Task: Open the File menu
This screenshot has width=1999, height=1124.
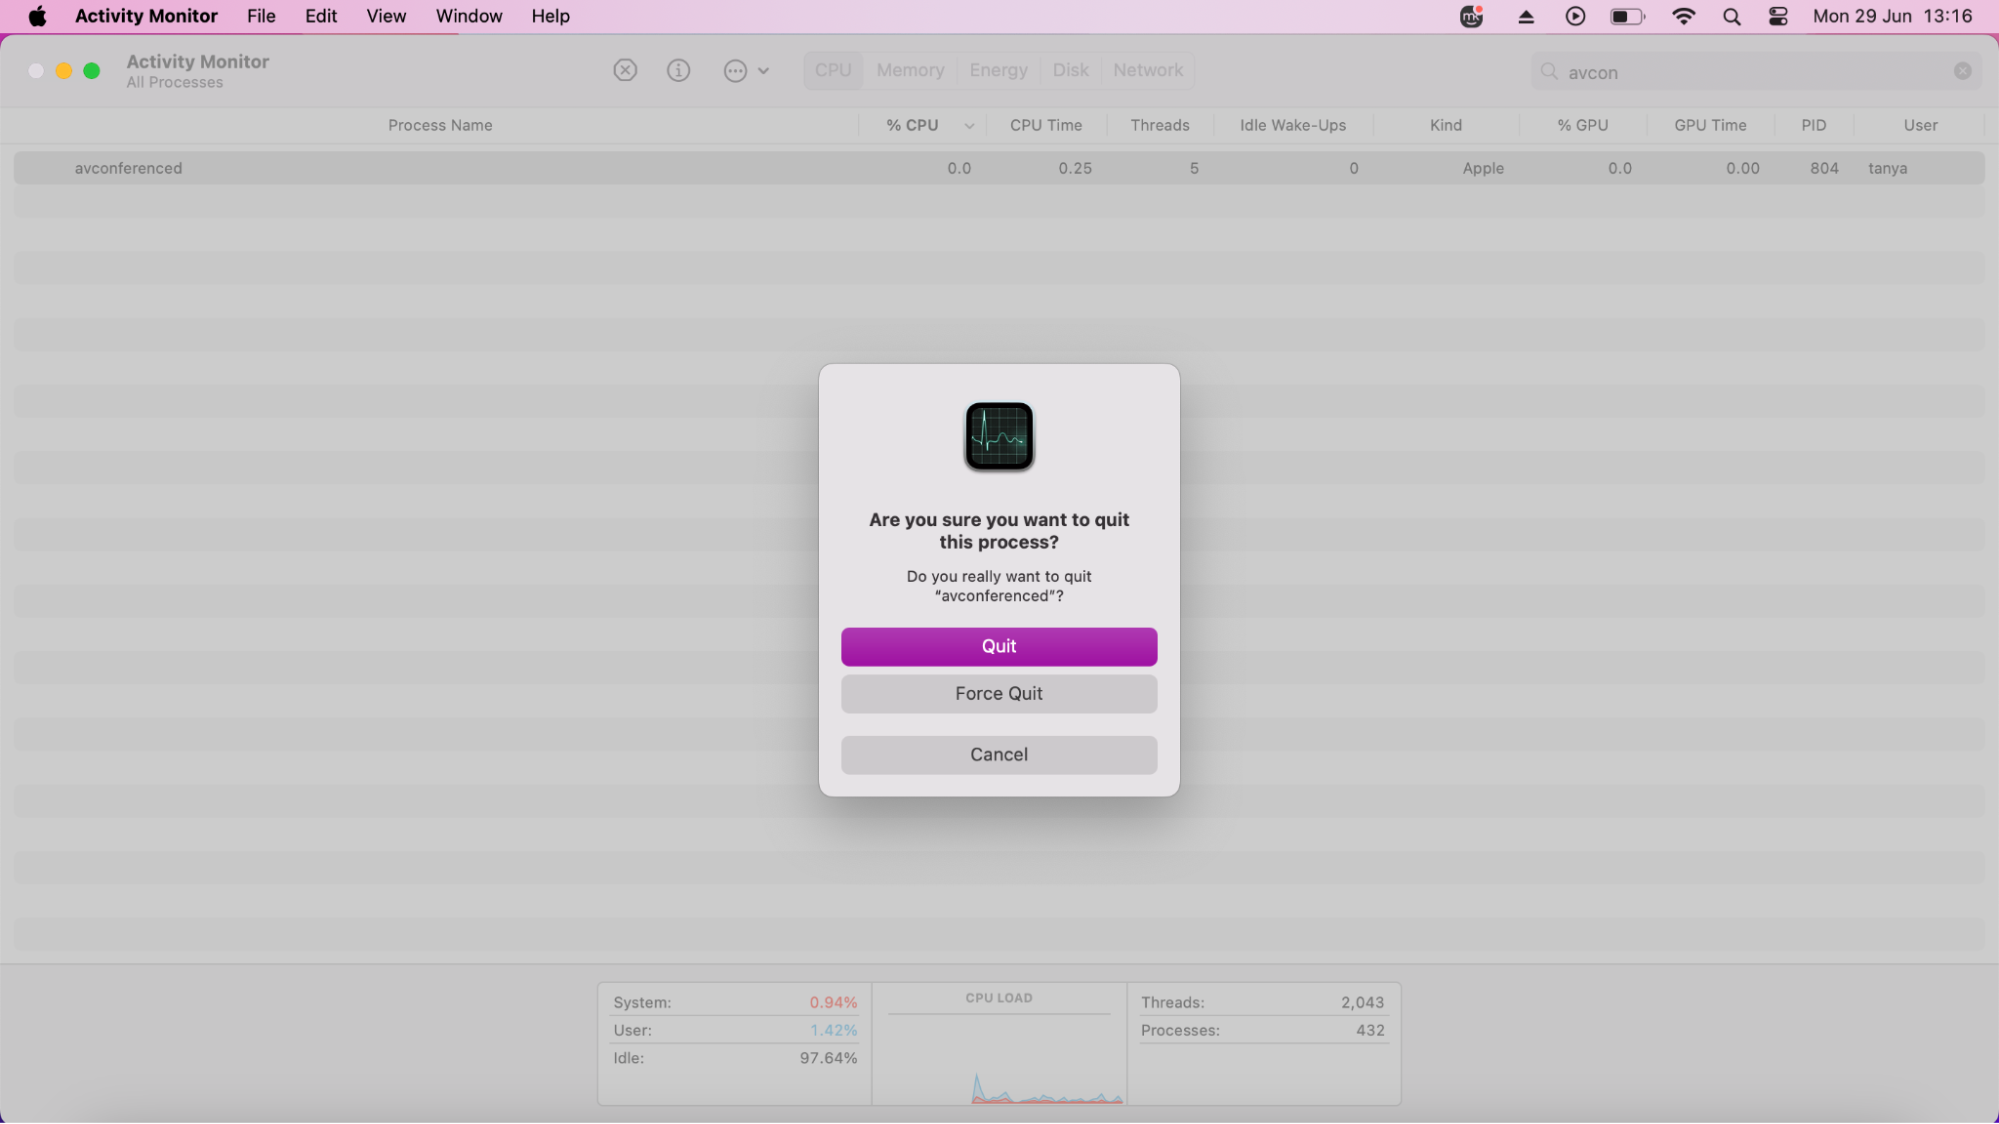Action: [261, 16]
